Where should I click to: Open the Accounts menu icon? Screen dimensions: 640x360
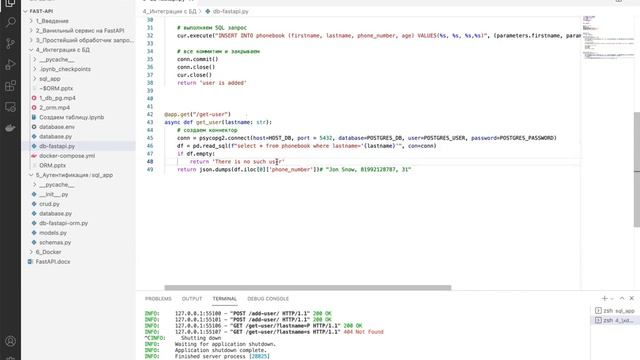coord(11,341)
